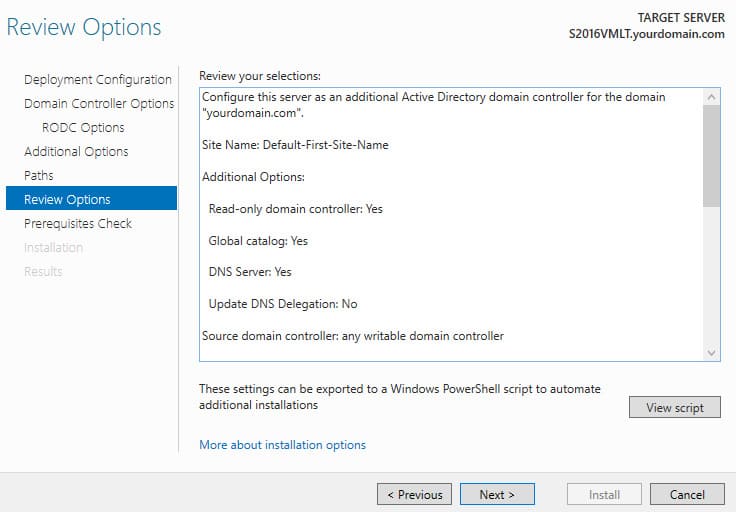This screenshot has height=512, width=736.
Task: Click the scrollbar track below the thumb
Action: coord(711,276)
